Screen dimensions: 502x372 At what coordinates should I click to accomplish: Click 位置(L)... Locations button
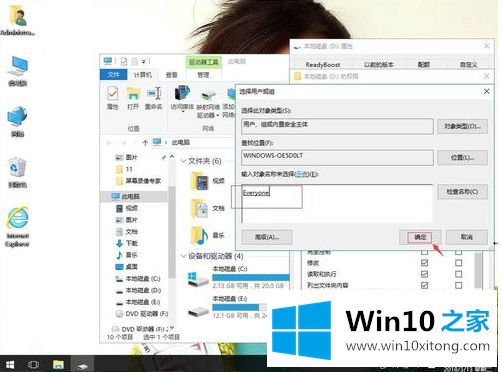(x=462, y=157)
